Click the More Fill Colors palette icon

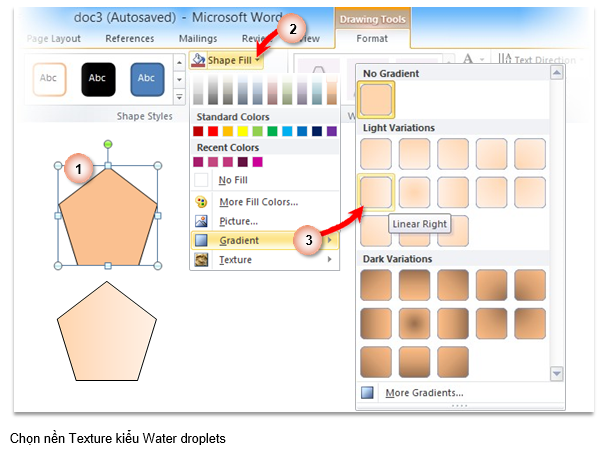pyautogui.click(x=202, y=202)
